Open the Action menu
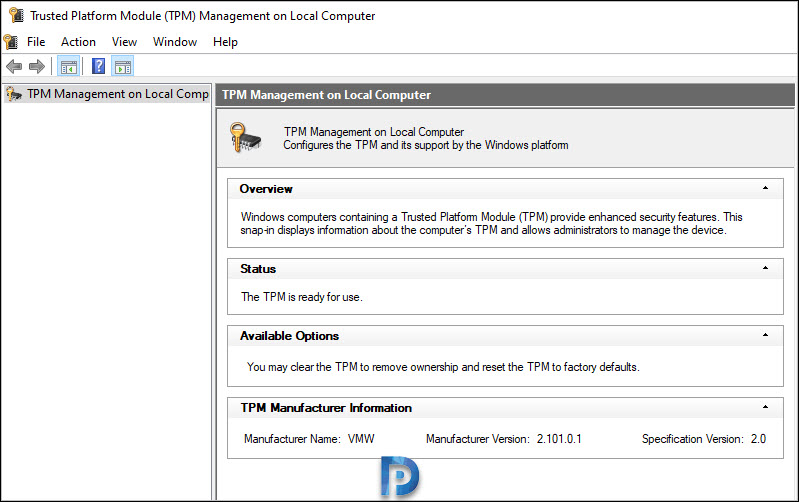Viewport: 799px width, 502px height. (x=78, y=42)
